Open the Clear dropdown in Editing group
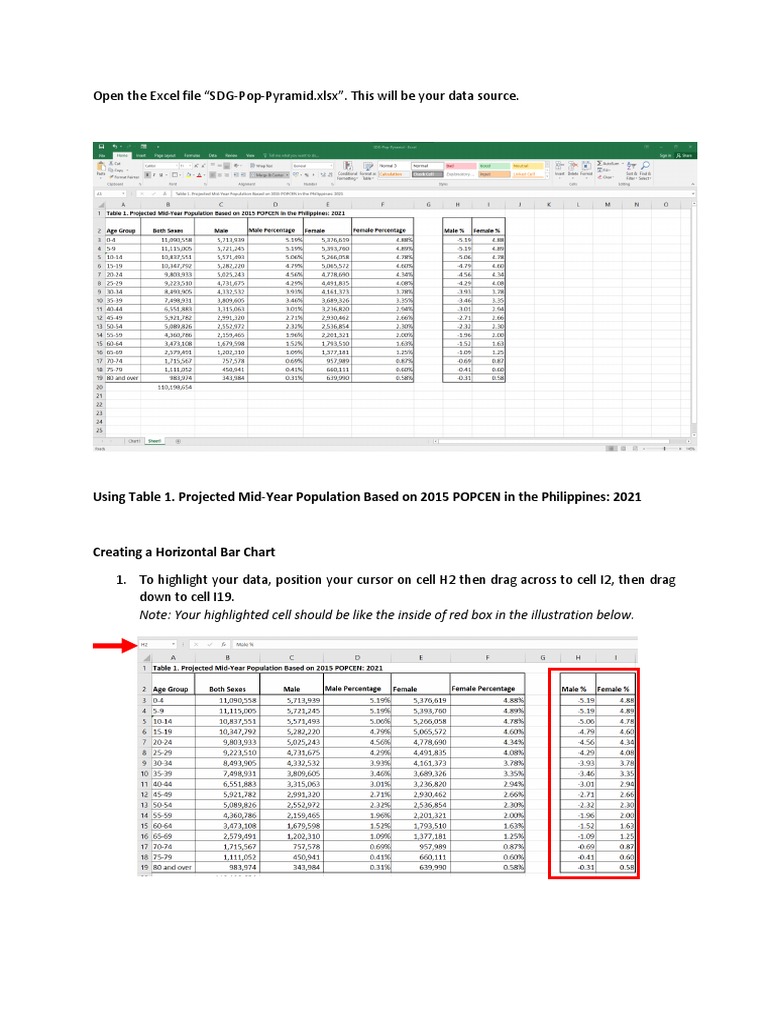Viewport: 768px width, 1024px height. click(605, 177)
